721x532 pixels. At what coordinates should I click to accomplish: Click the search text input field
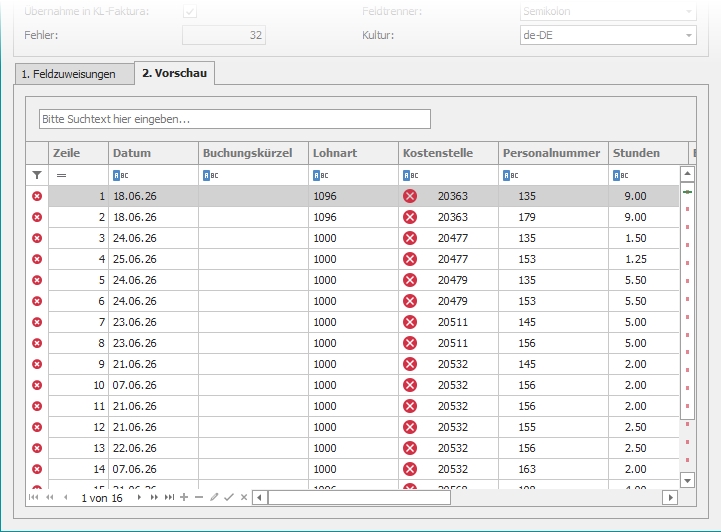coord(235,119)
